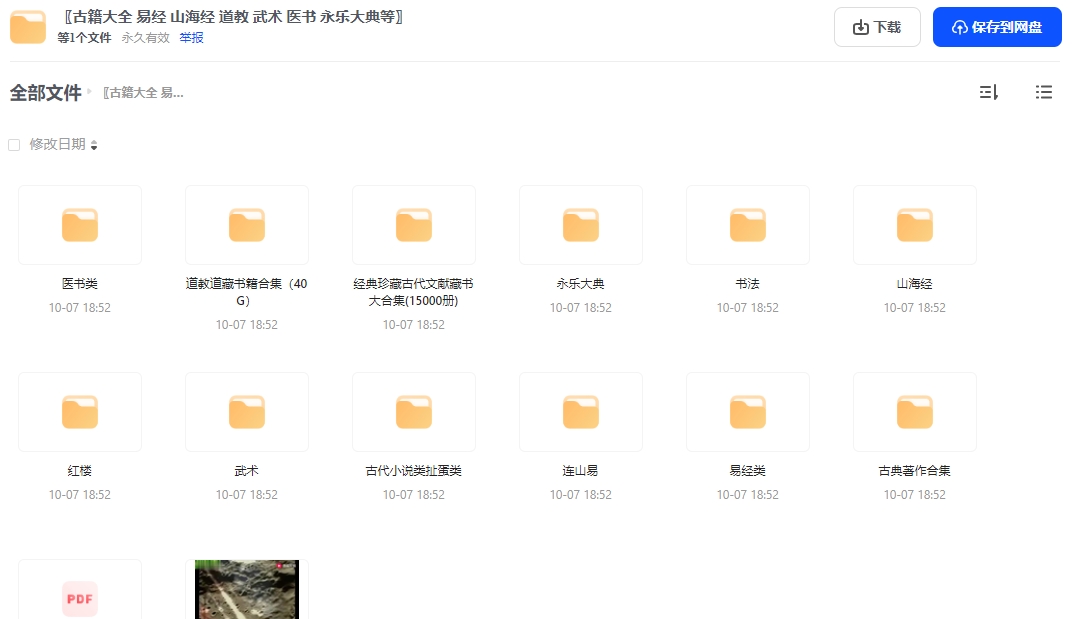Image resolution: width=1072 pixels, height=619 pixels.
Task: Click 保存到网盘 button
Action: pyautogui.click(x=997, y=27)
